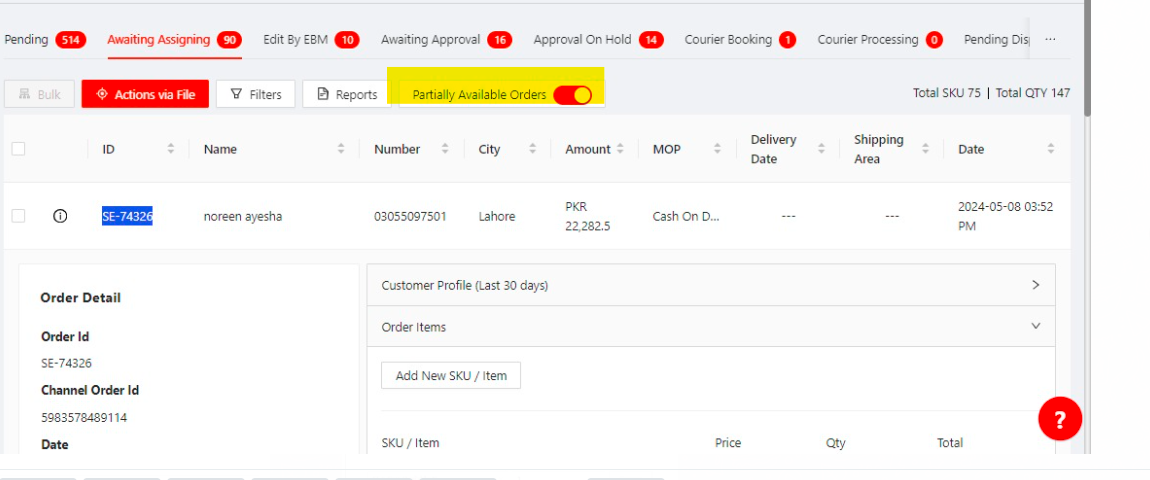Sort by Amount column sort icon
Image resolution: width=1150 pixels, height=480 pixels.
point(620,149)
